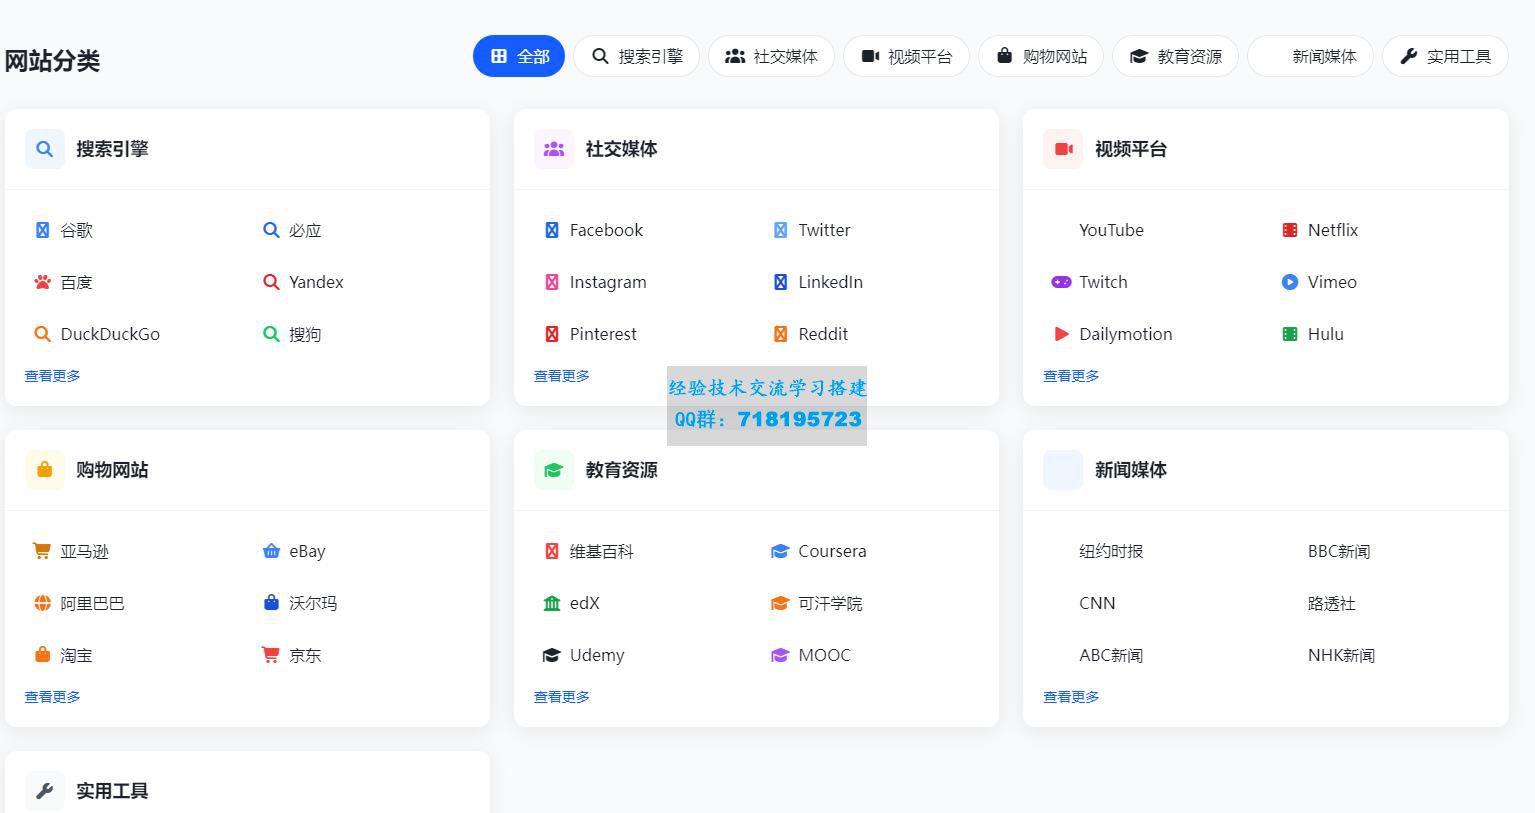This screenshot has height=813, width=1535.
Task: Click the basket icon next to eBay
Action: [x=271, y=550]
